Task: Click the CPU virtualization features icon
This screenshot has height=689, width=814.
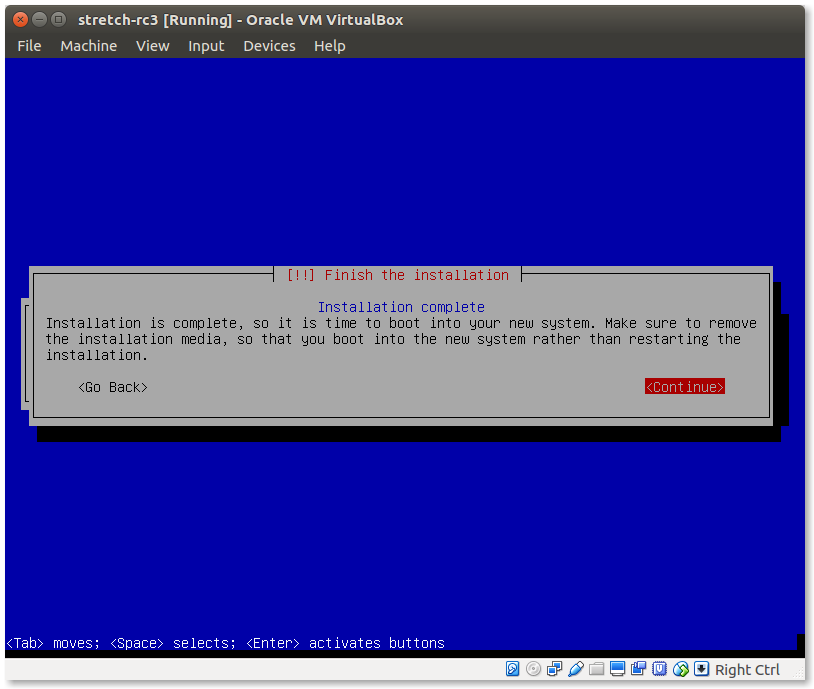Action: (x=659, y=669)
